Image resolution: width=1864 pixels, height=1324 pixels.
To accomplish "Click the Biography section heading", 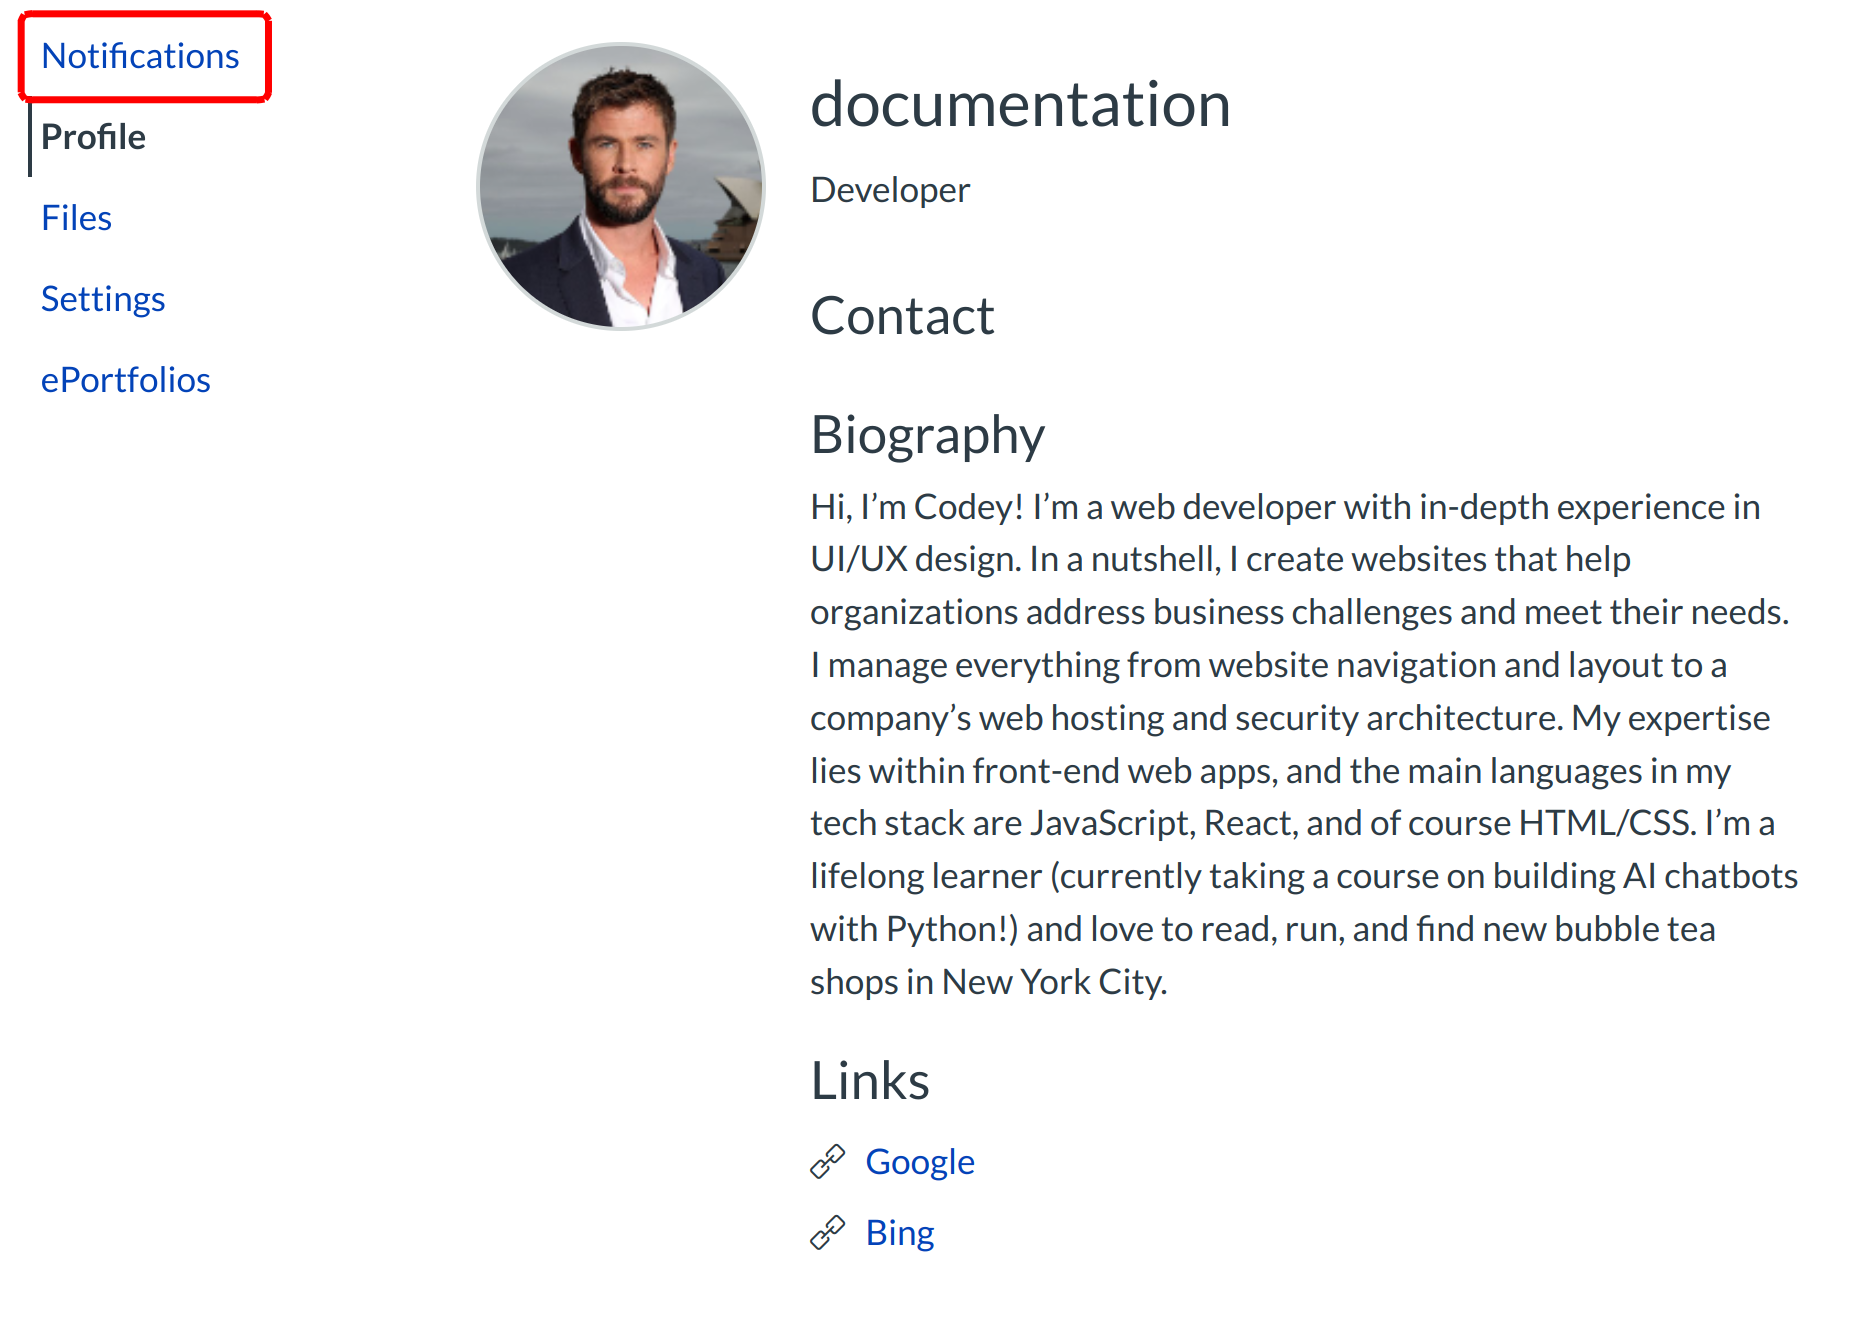I will pos(927,435).
